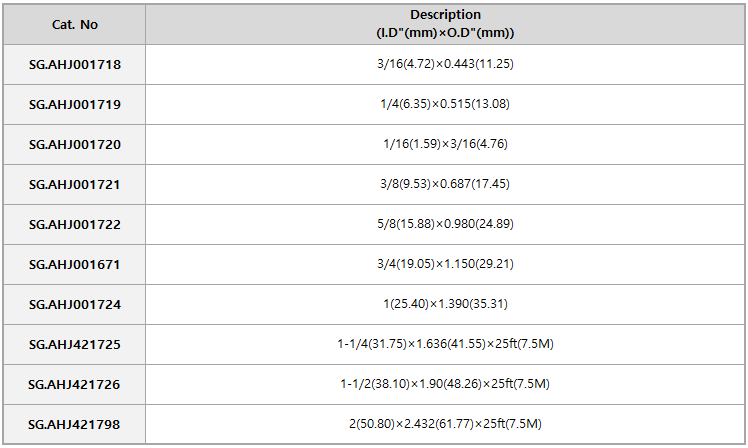748x448 pixels.
Task: Select catalog number SG.AHJ421725
Action: tap(75, 345)
